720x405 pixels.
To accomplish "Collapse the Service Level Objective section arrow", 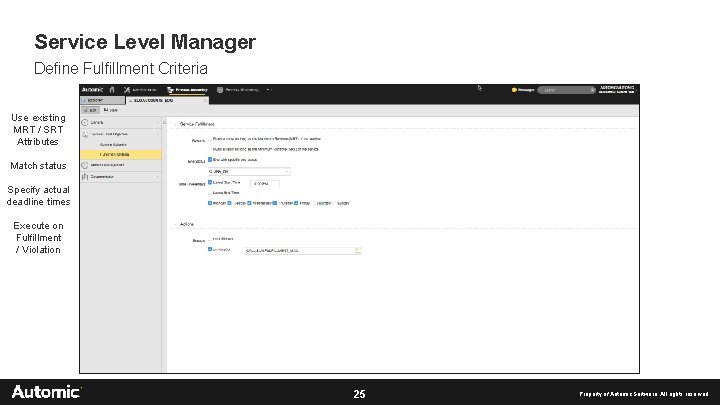I will [158, 134].
